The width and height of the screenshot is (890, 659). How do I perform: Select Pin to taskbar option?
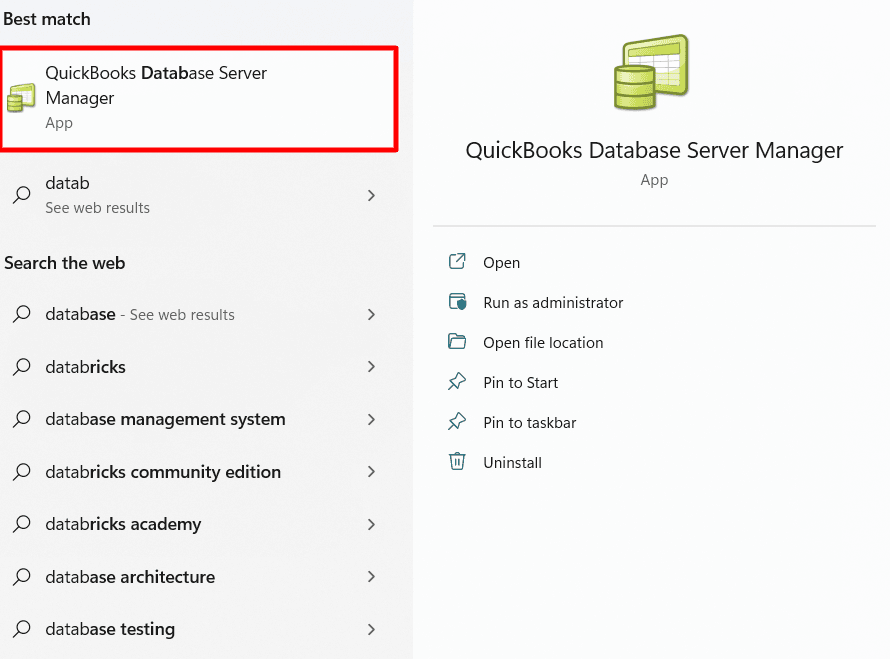coord(529,422)
